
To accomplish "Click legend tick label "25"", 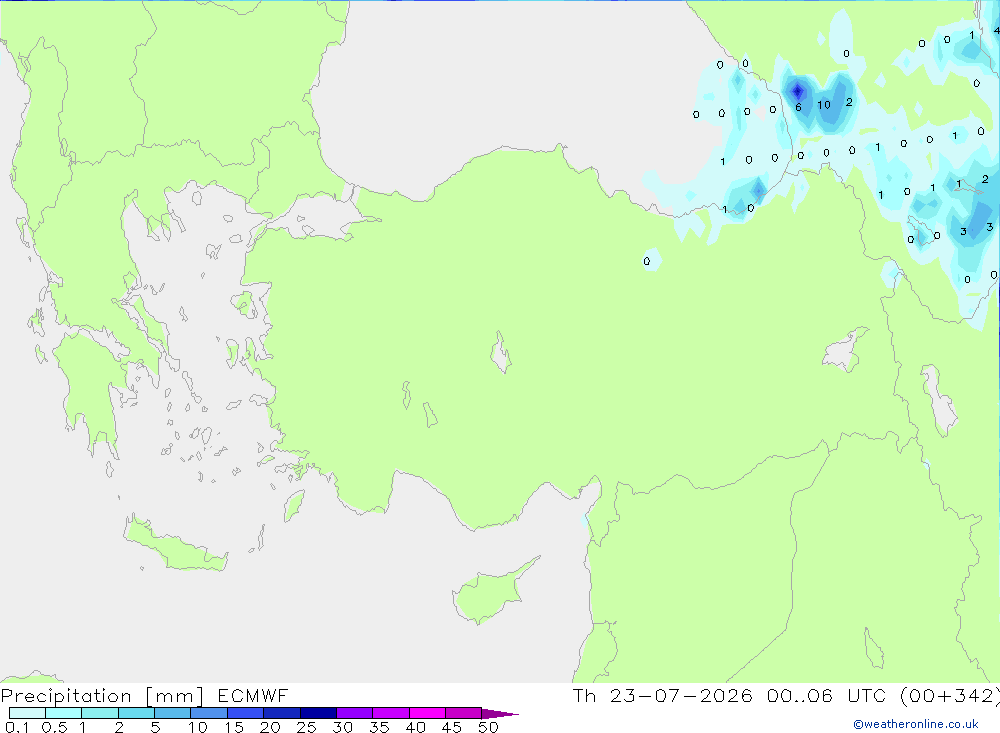I will point(307,727).
